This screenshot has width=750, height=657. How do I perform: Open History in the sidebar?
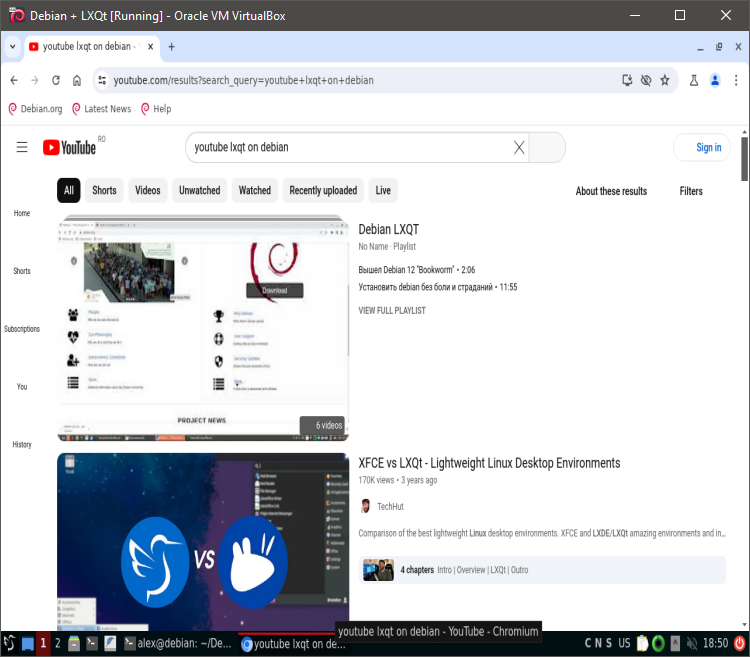coord(22,445)
